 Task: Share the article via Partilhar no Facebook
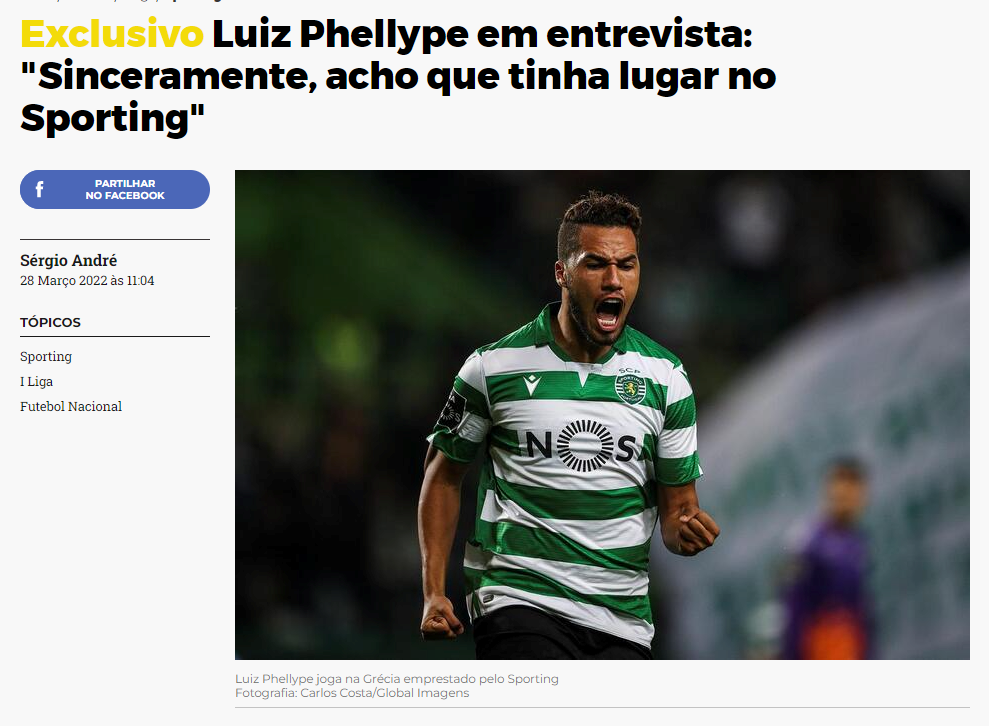pyautogui.click(x=115, y=189)
